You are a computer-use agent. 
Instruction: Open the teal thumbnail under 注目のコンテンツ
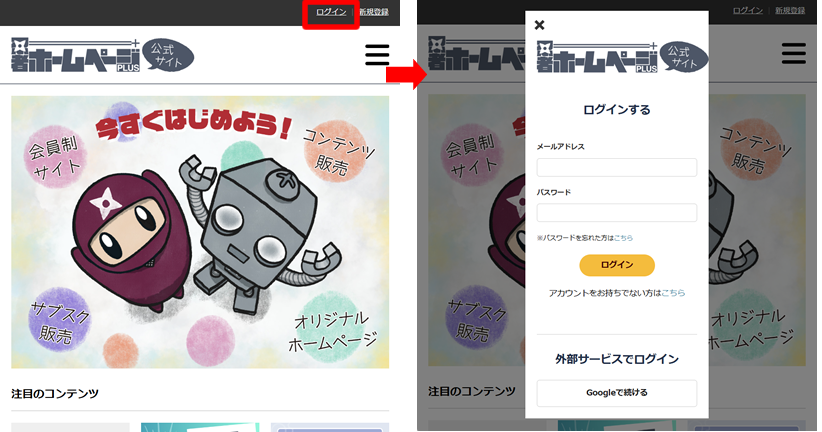(199, 427)
